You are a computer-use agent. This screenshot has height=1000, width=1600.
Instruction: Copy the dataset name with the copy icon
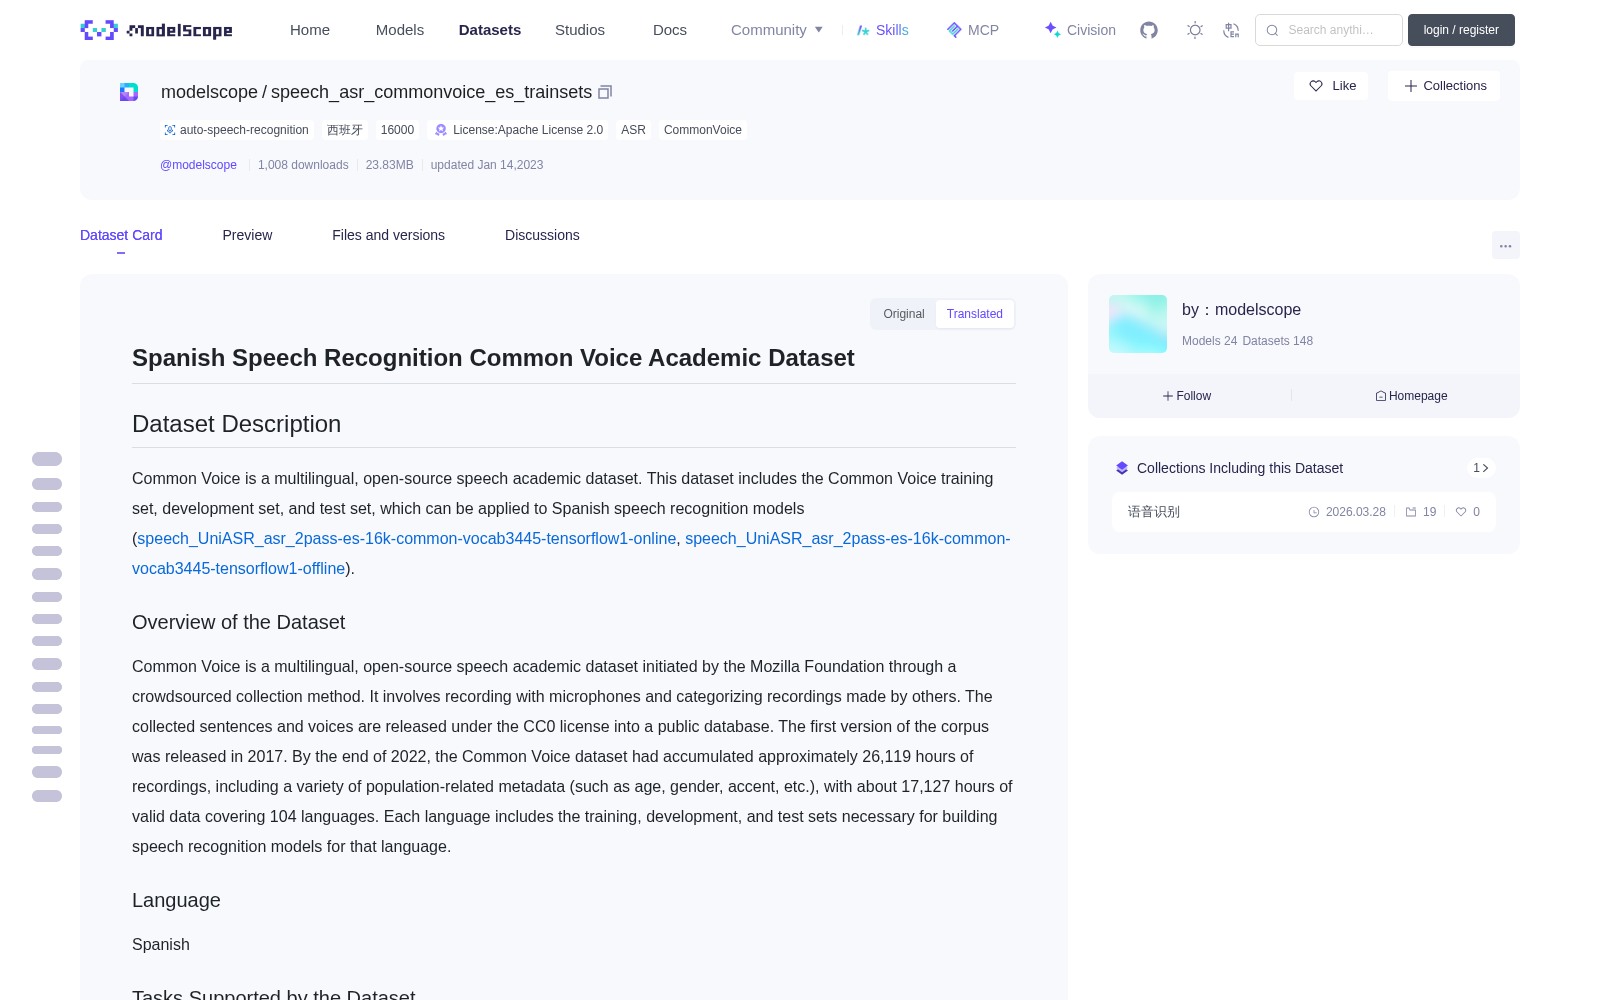605,92
